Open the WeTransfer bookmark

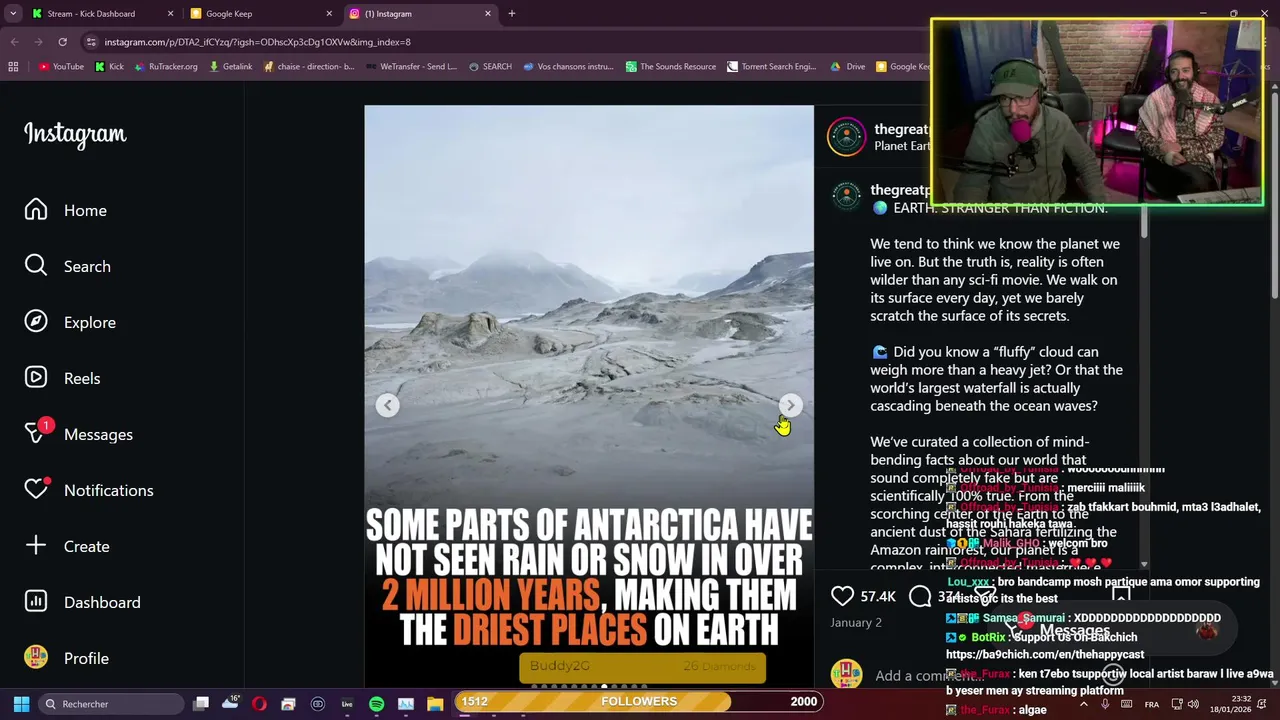[x=411, y=67]
